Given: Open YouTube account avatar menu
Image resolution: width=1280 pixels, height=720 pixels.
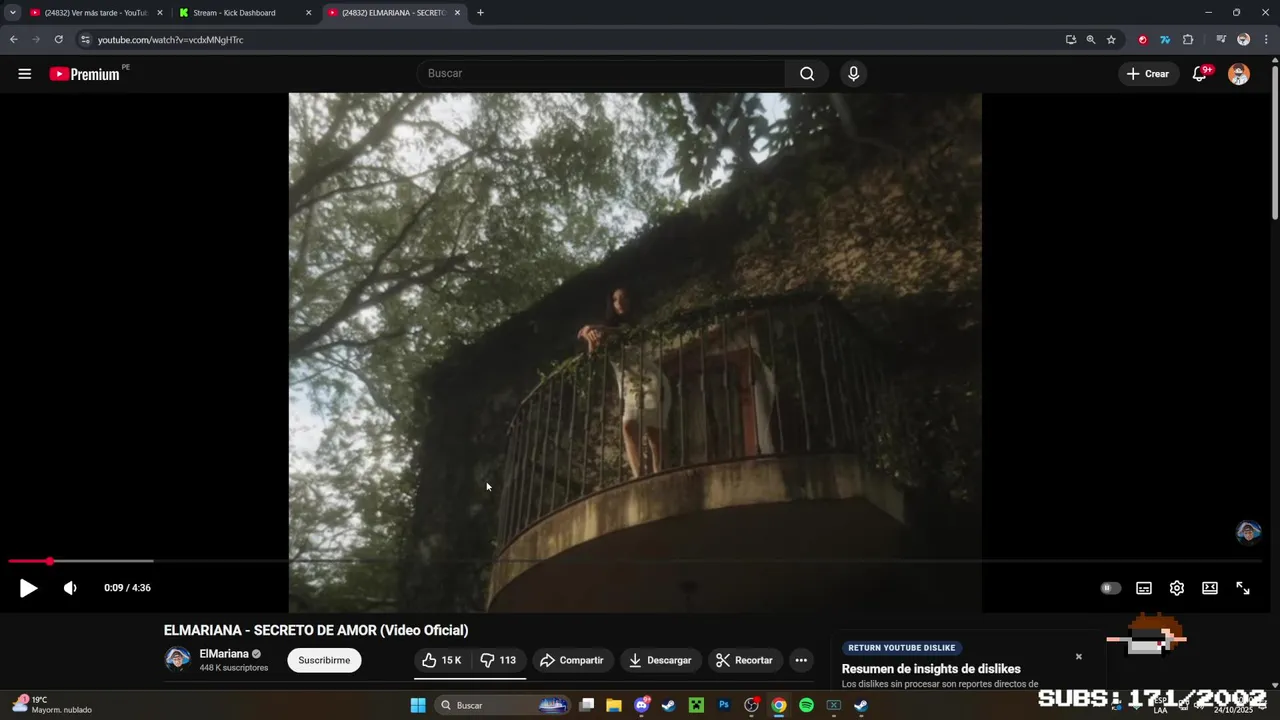Looking at the screenshot, I should click(x=1239, y=74).
